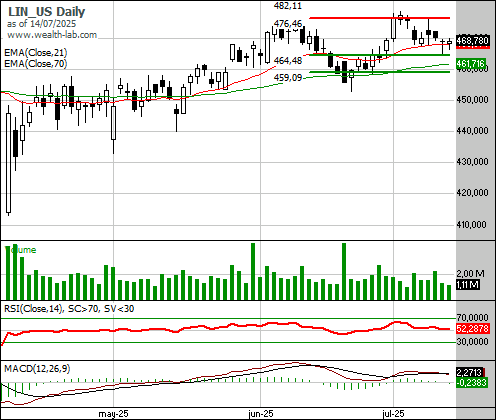
Task: Click the 440,000 price axis label
Action: tap(472, 131)
